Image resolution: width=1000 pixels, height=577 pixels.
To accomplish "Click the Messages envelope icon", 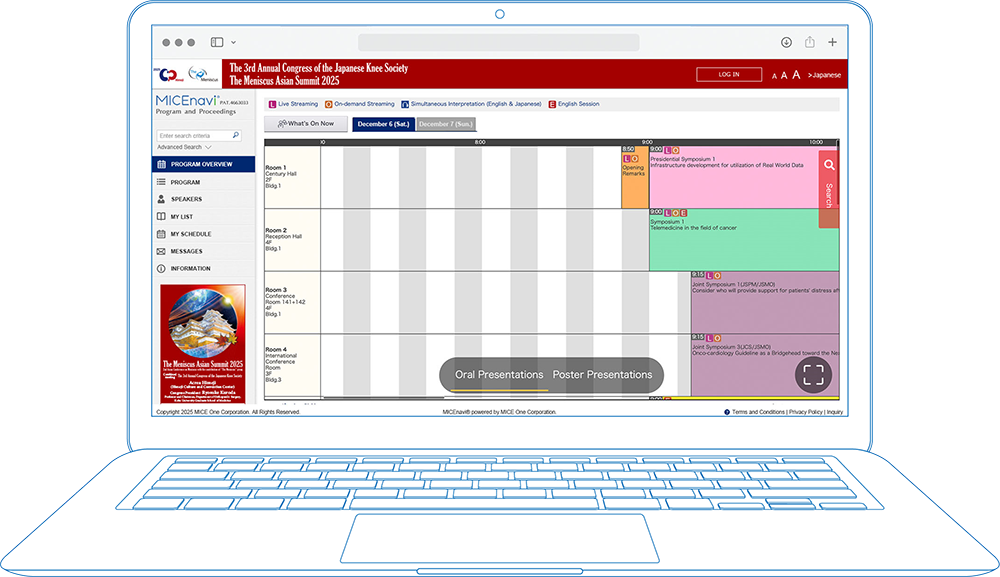I will tap(161, 251).
